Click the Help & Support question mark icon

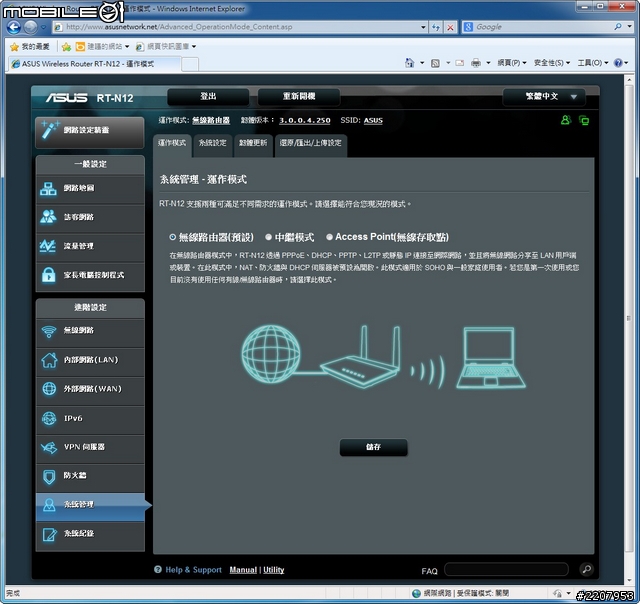click(x=158, y=569)
